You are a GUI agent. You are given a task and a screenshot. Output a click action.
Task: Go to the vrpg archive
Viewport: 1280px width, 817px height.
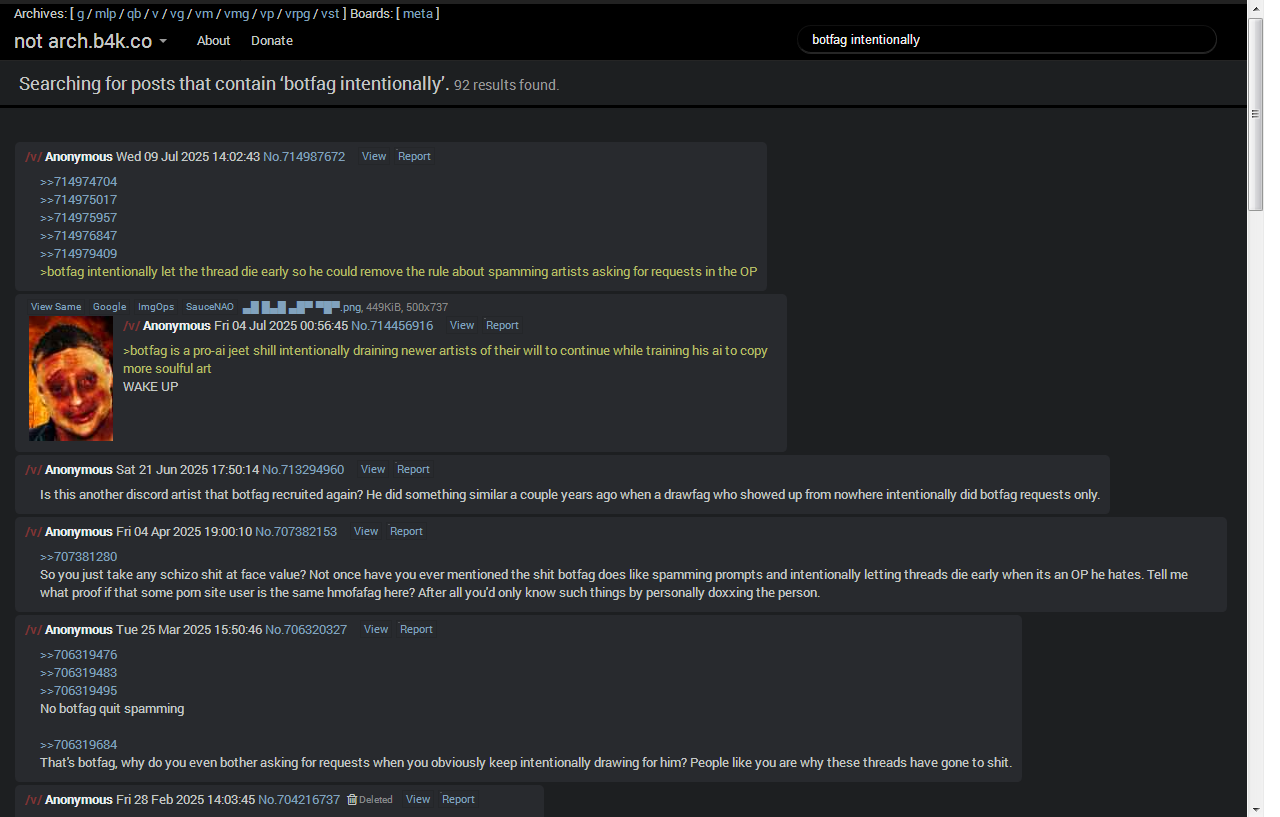pyautogui.click(x=297, y=13)
